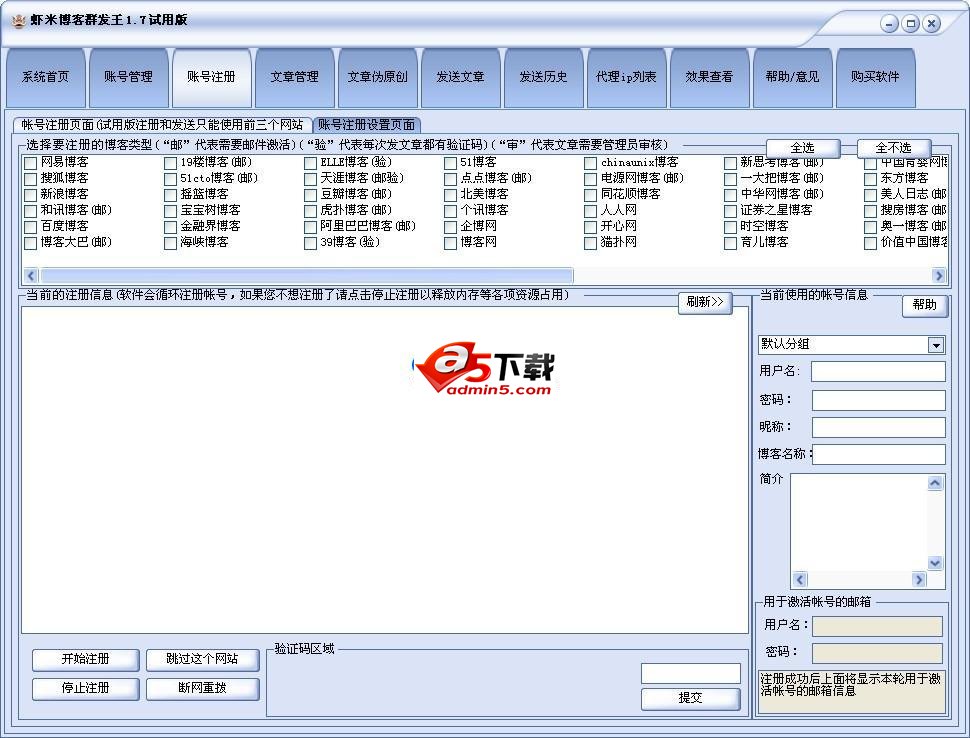The width and height of the screenshot is (970, 738).
Task: Click 跳过这个网站 to skip site
Action: pos(202,660)
